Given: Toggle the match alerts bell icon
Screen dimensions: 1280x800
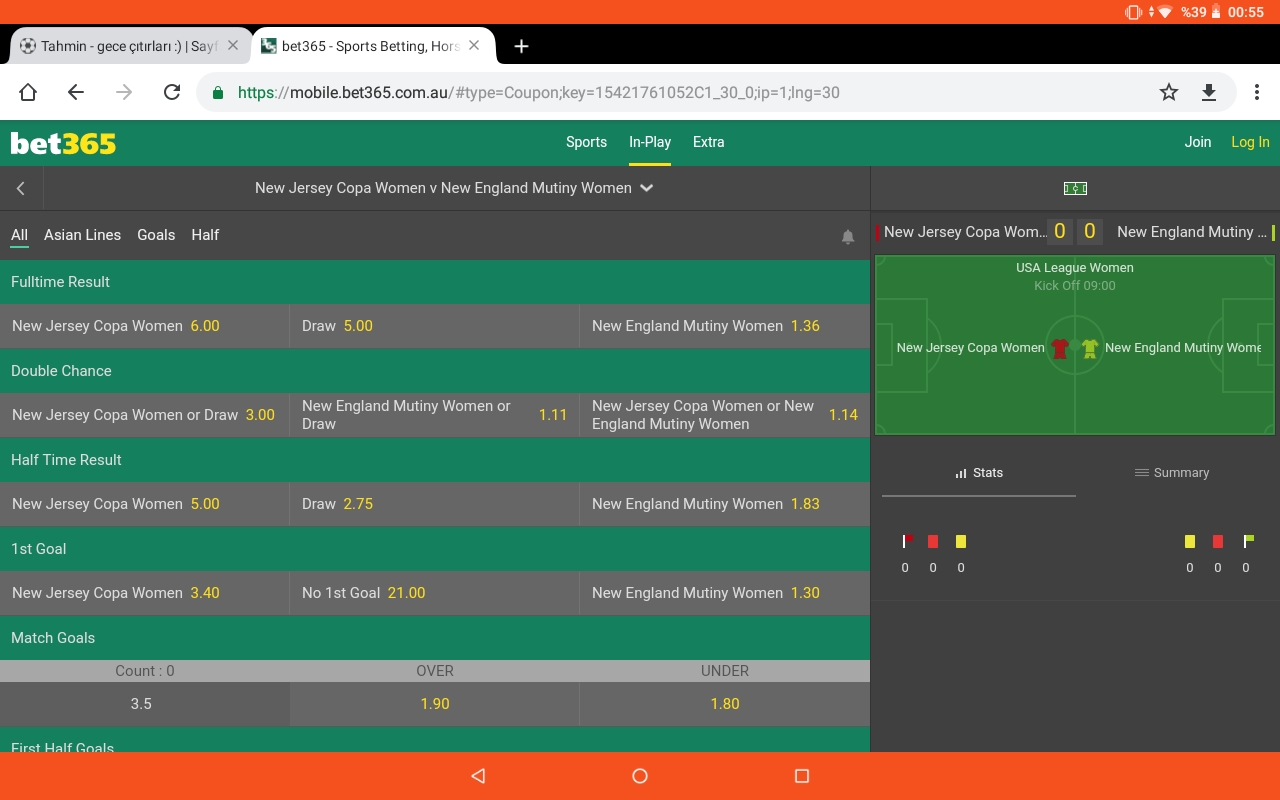Looking at the screenshot, I should tap(848, 237).
